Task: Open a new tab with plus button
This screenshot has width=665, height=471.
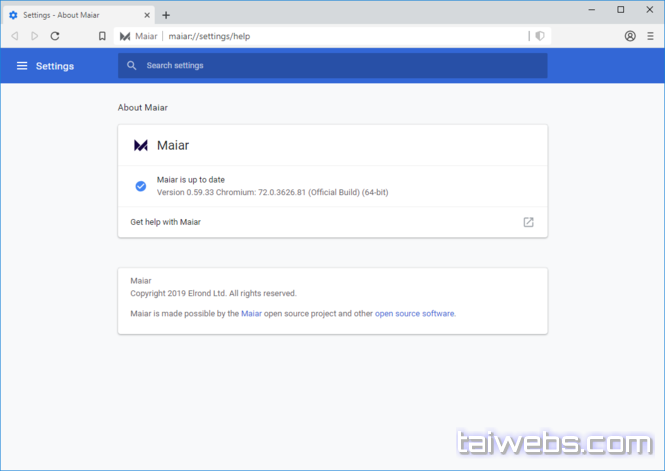Action: click(166, 15)
